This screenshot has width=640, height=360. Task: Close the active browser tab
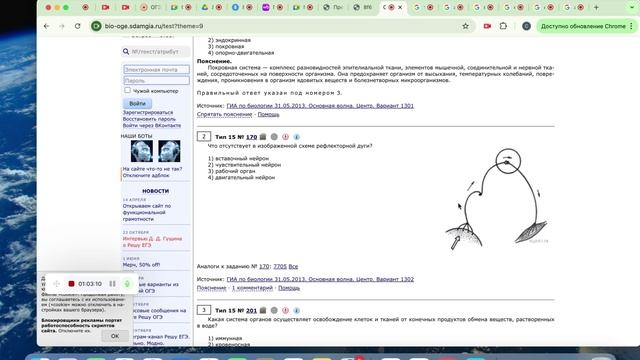coord(400,7)
